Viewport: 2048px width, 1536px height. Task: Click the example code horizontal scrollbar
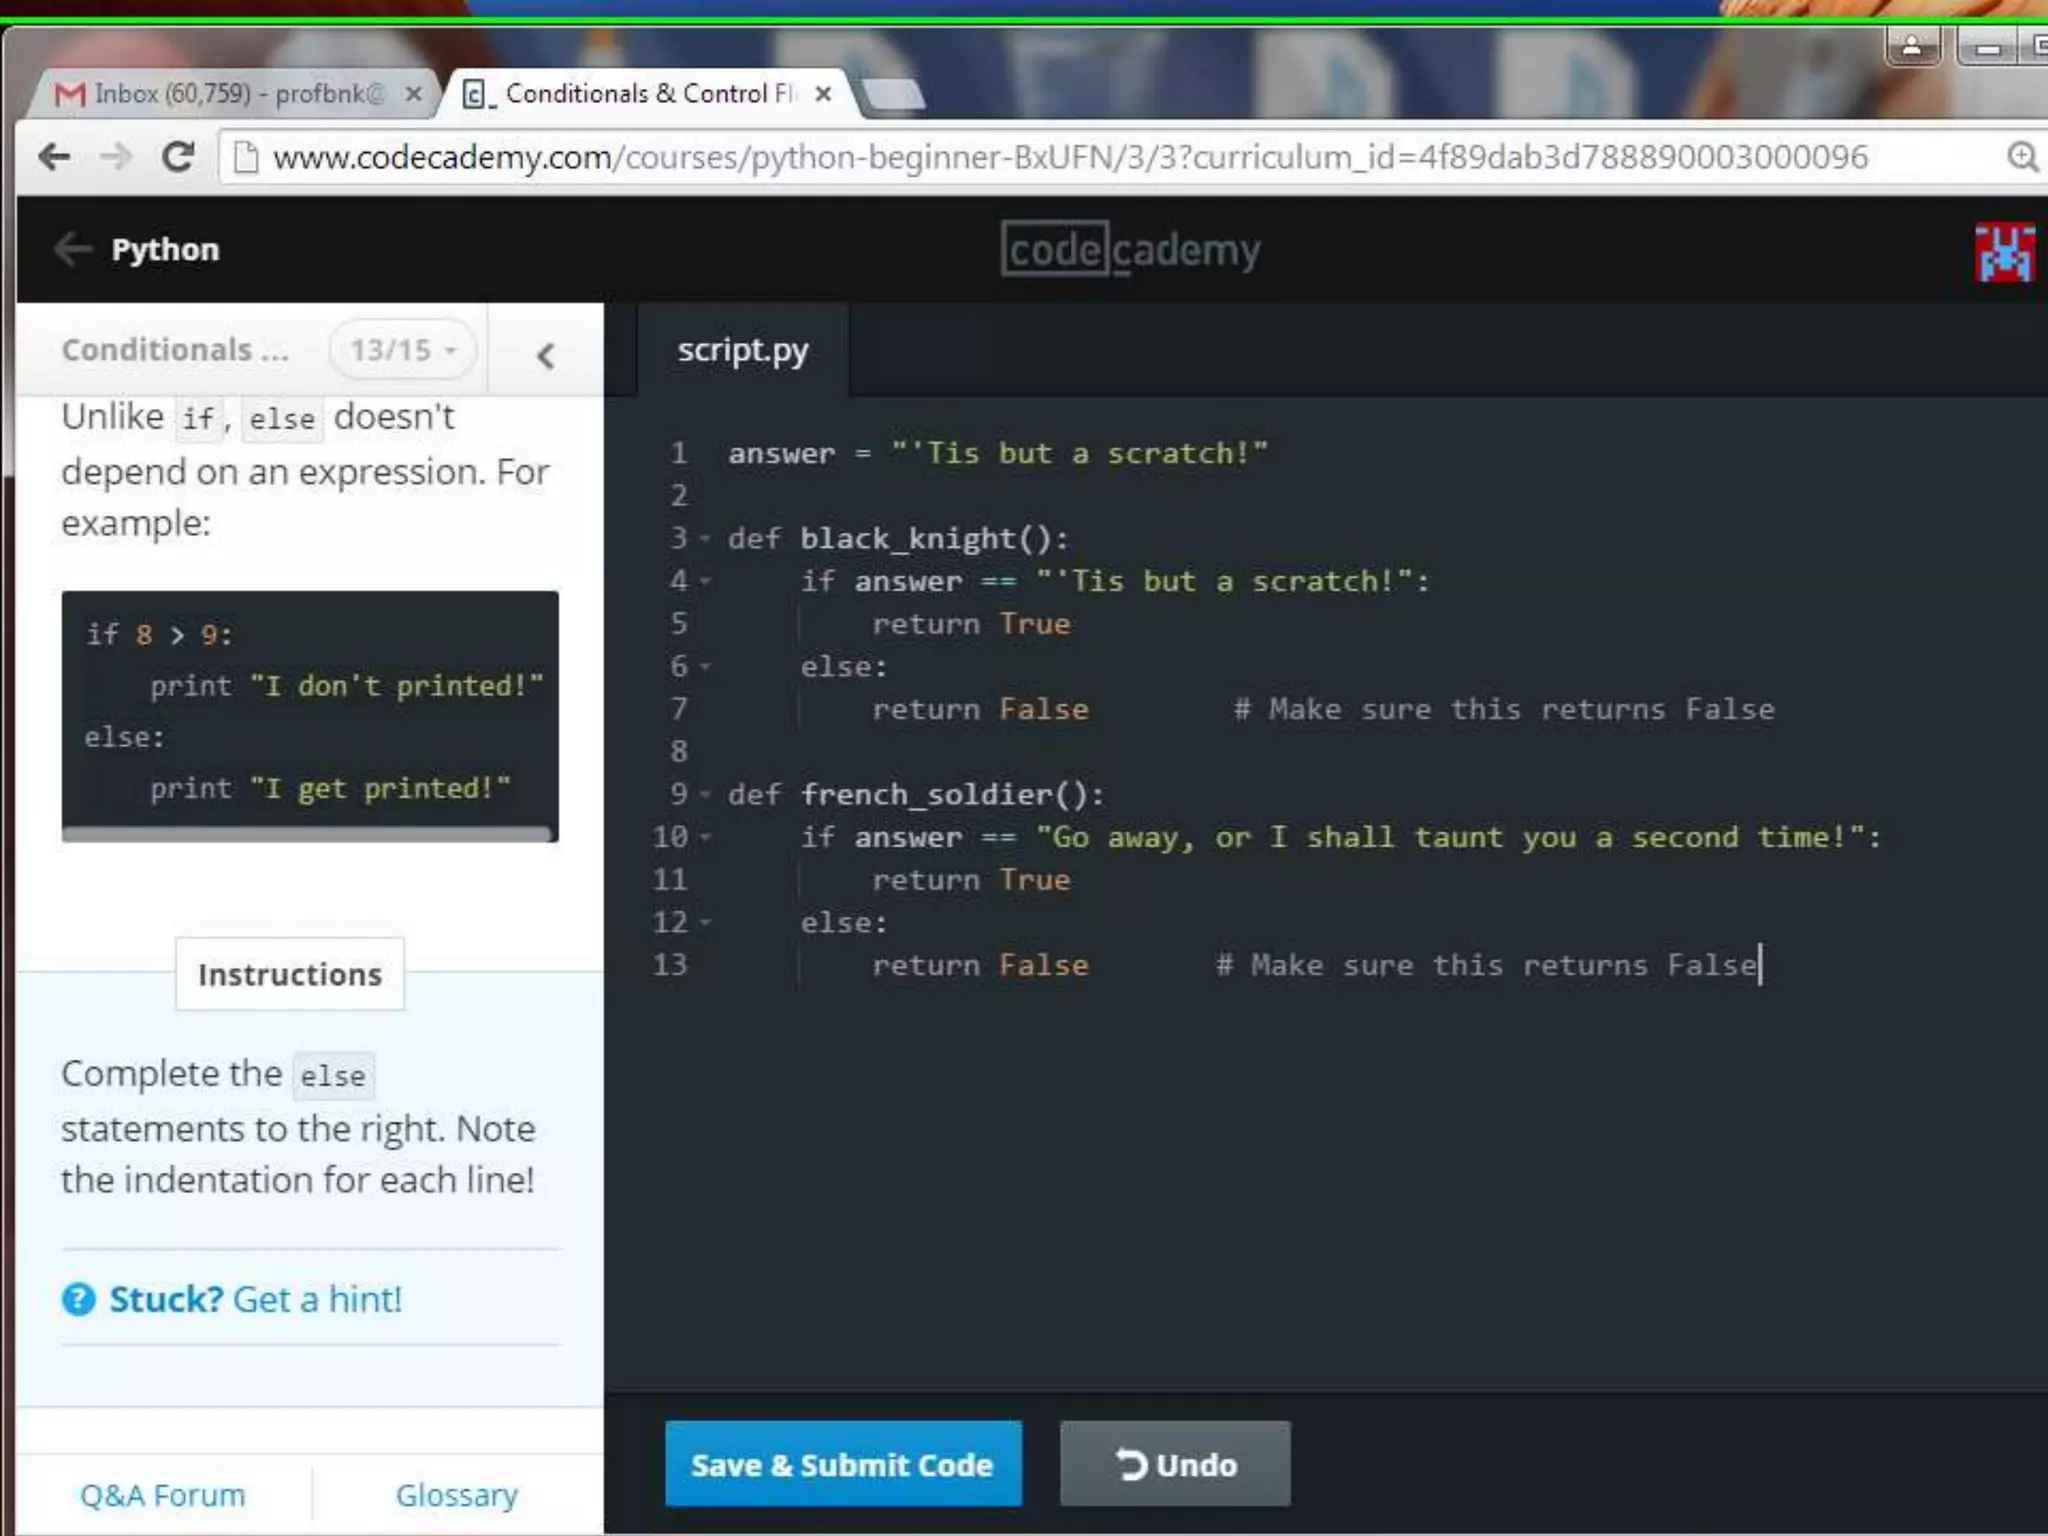pyautogui.click(x=306, y=833)
